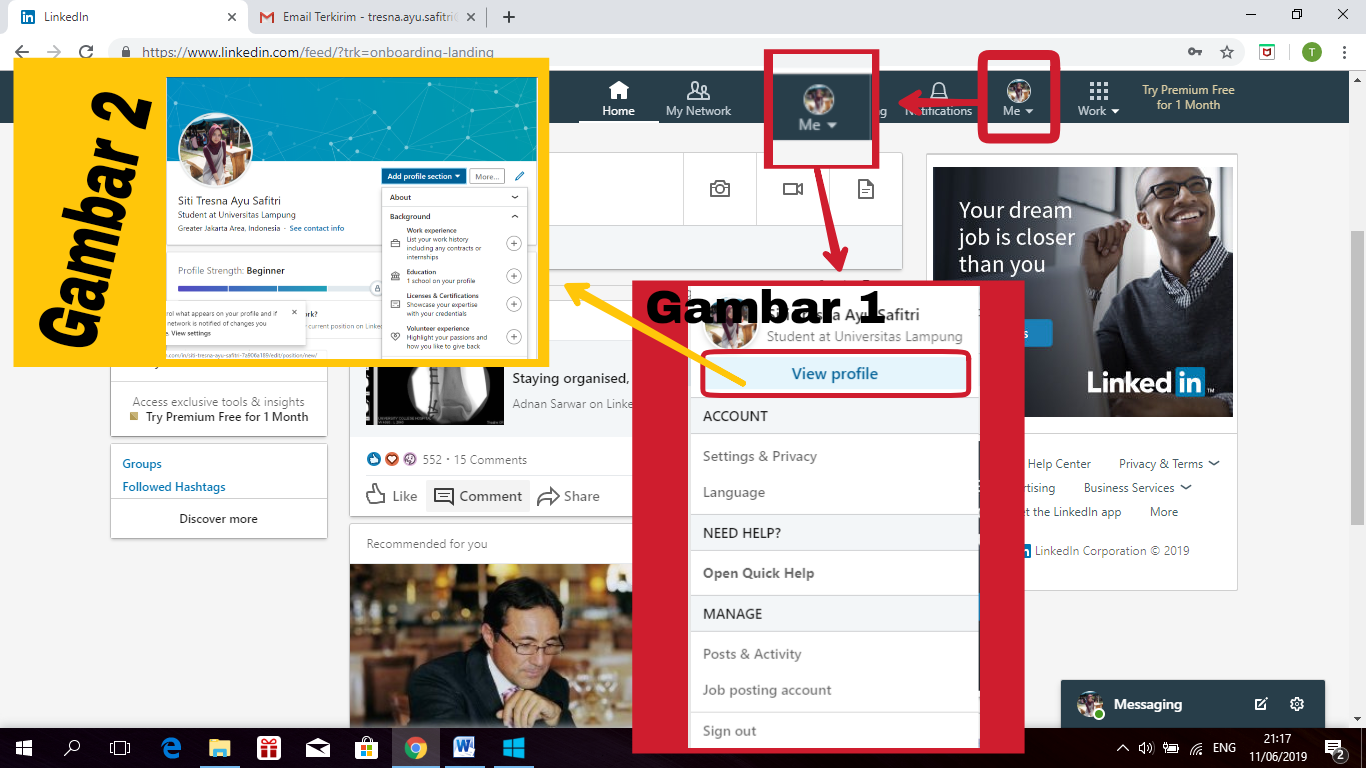
Task: Open the Windows Start menu
Action: pyautogui.click(x=23, y=747)
